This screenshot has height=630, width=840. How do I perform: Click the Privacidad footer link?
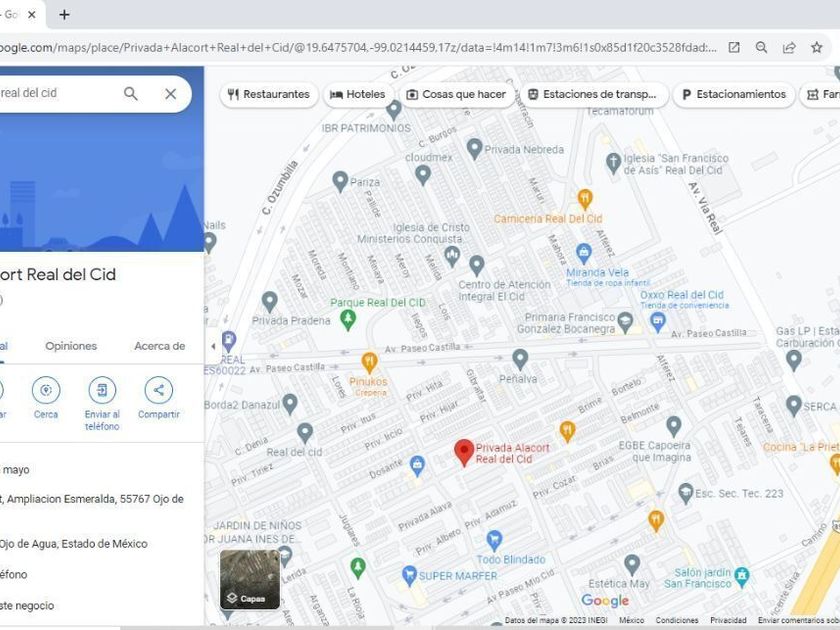(728, 620)
